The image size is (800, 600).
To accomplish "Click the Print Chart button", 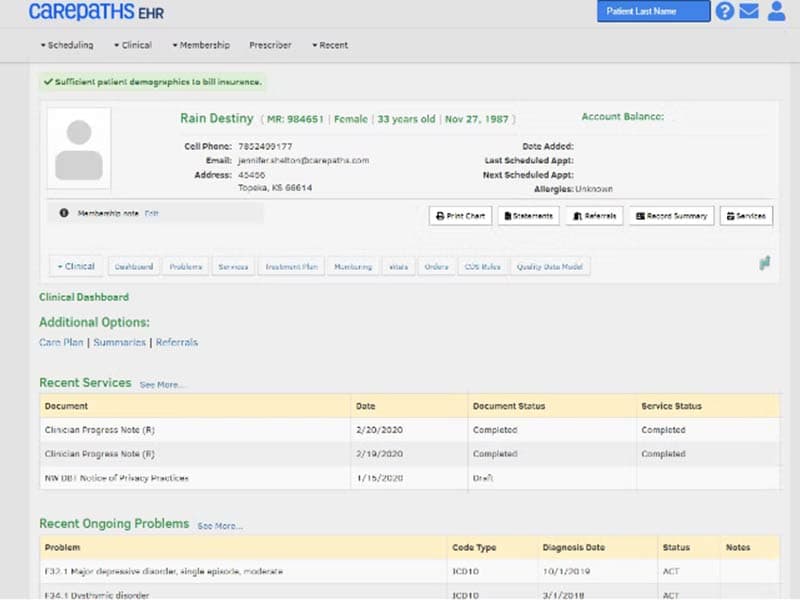I will click(x=460, y=216).
